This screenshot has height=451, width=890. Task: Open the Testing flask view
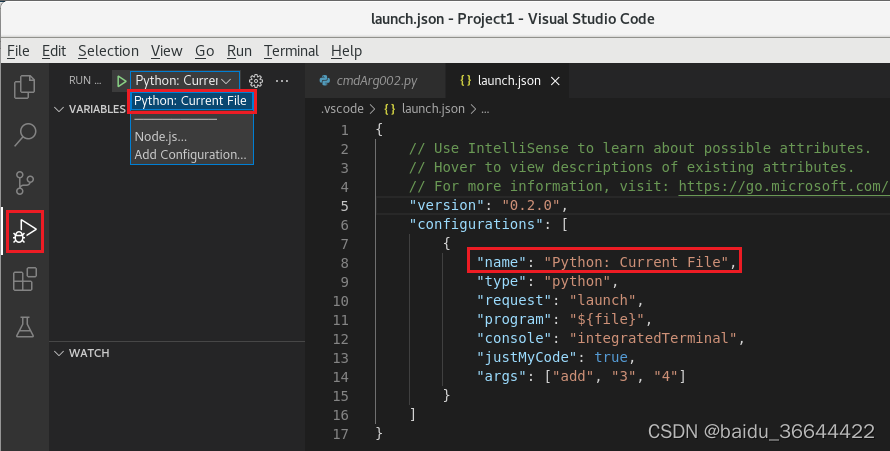(24, 327)
